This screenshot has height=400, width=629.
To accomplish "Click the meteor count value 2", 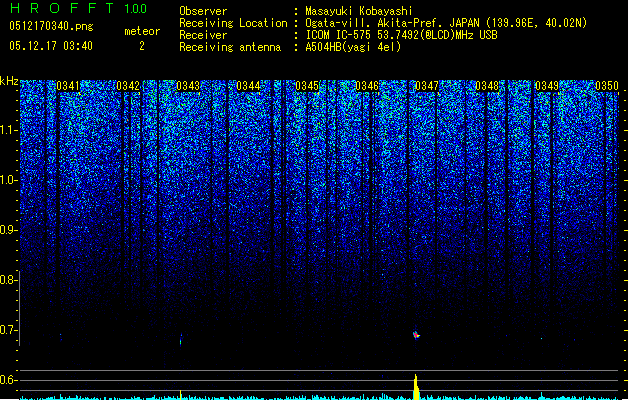I will (x=142, y=46).
